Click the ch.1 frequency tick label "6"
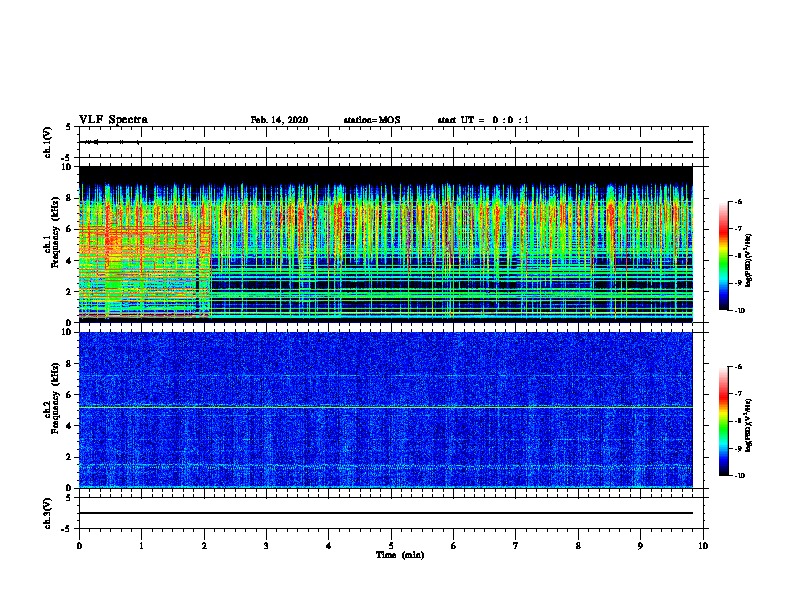 pyautogui.click(x=70, y=229)
